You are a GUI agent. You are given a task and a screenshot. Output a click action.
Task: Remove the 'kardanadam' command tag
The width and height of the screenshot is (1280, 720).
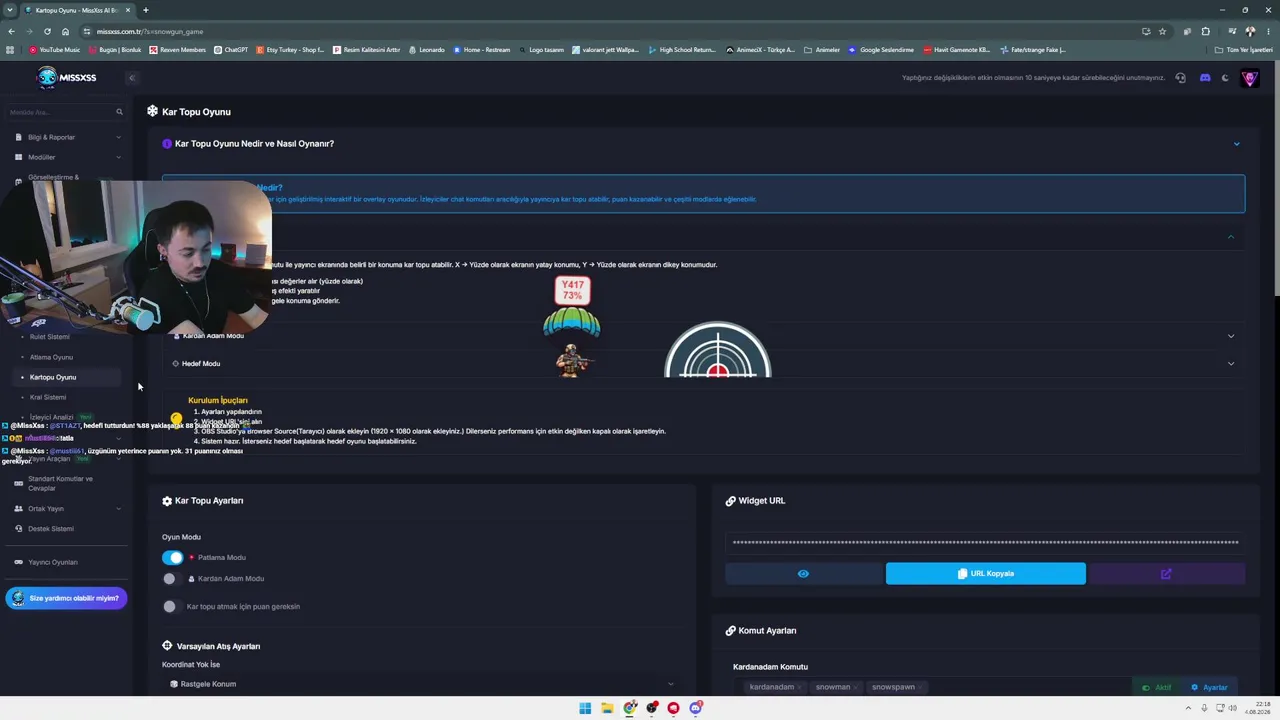point(799,687)
